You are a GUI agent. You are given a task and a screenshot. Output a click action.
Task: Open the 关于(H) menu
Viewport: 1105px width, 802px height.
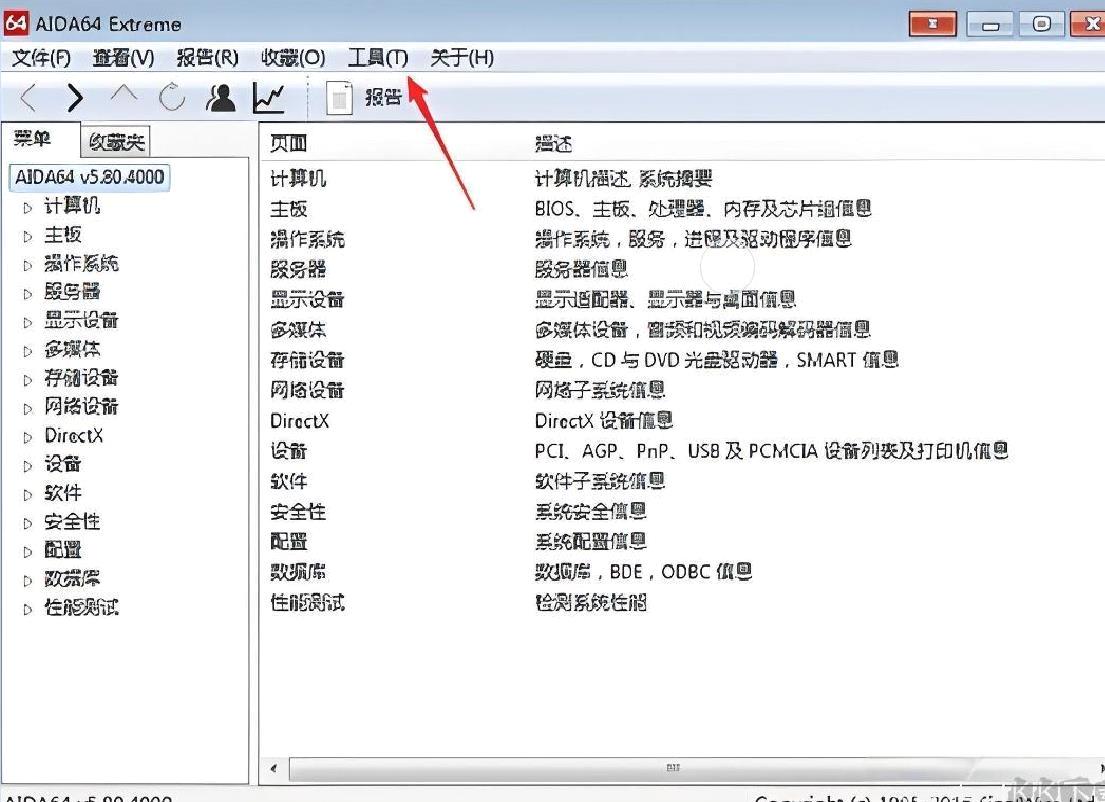[462, 58]
